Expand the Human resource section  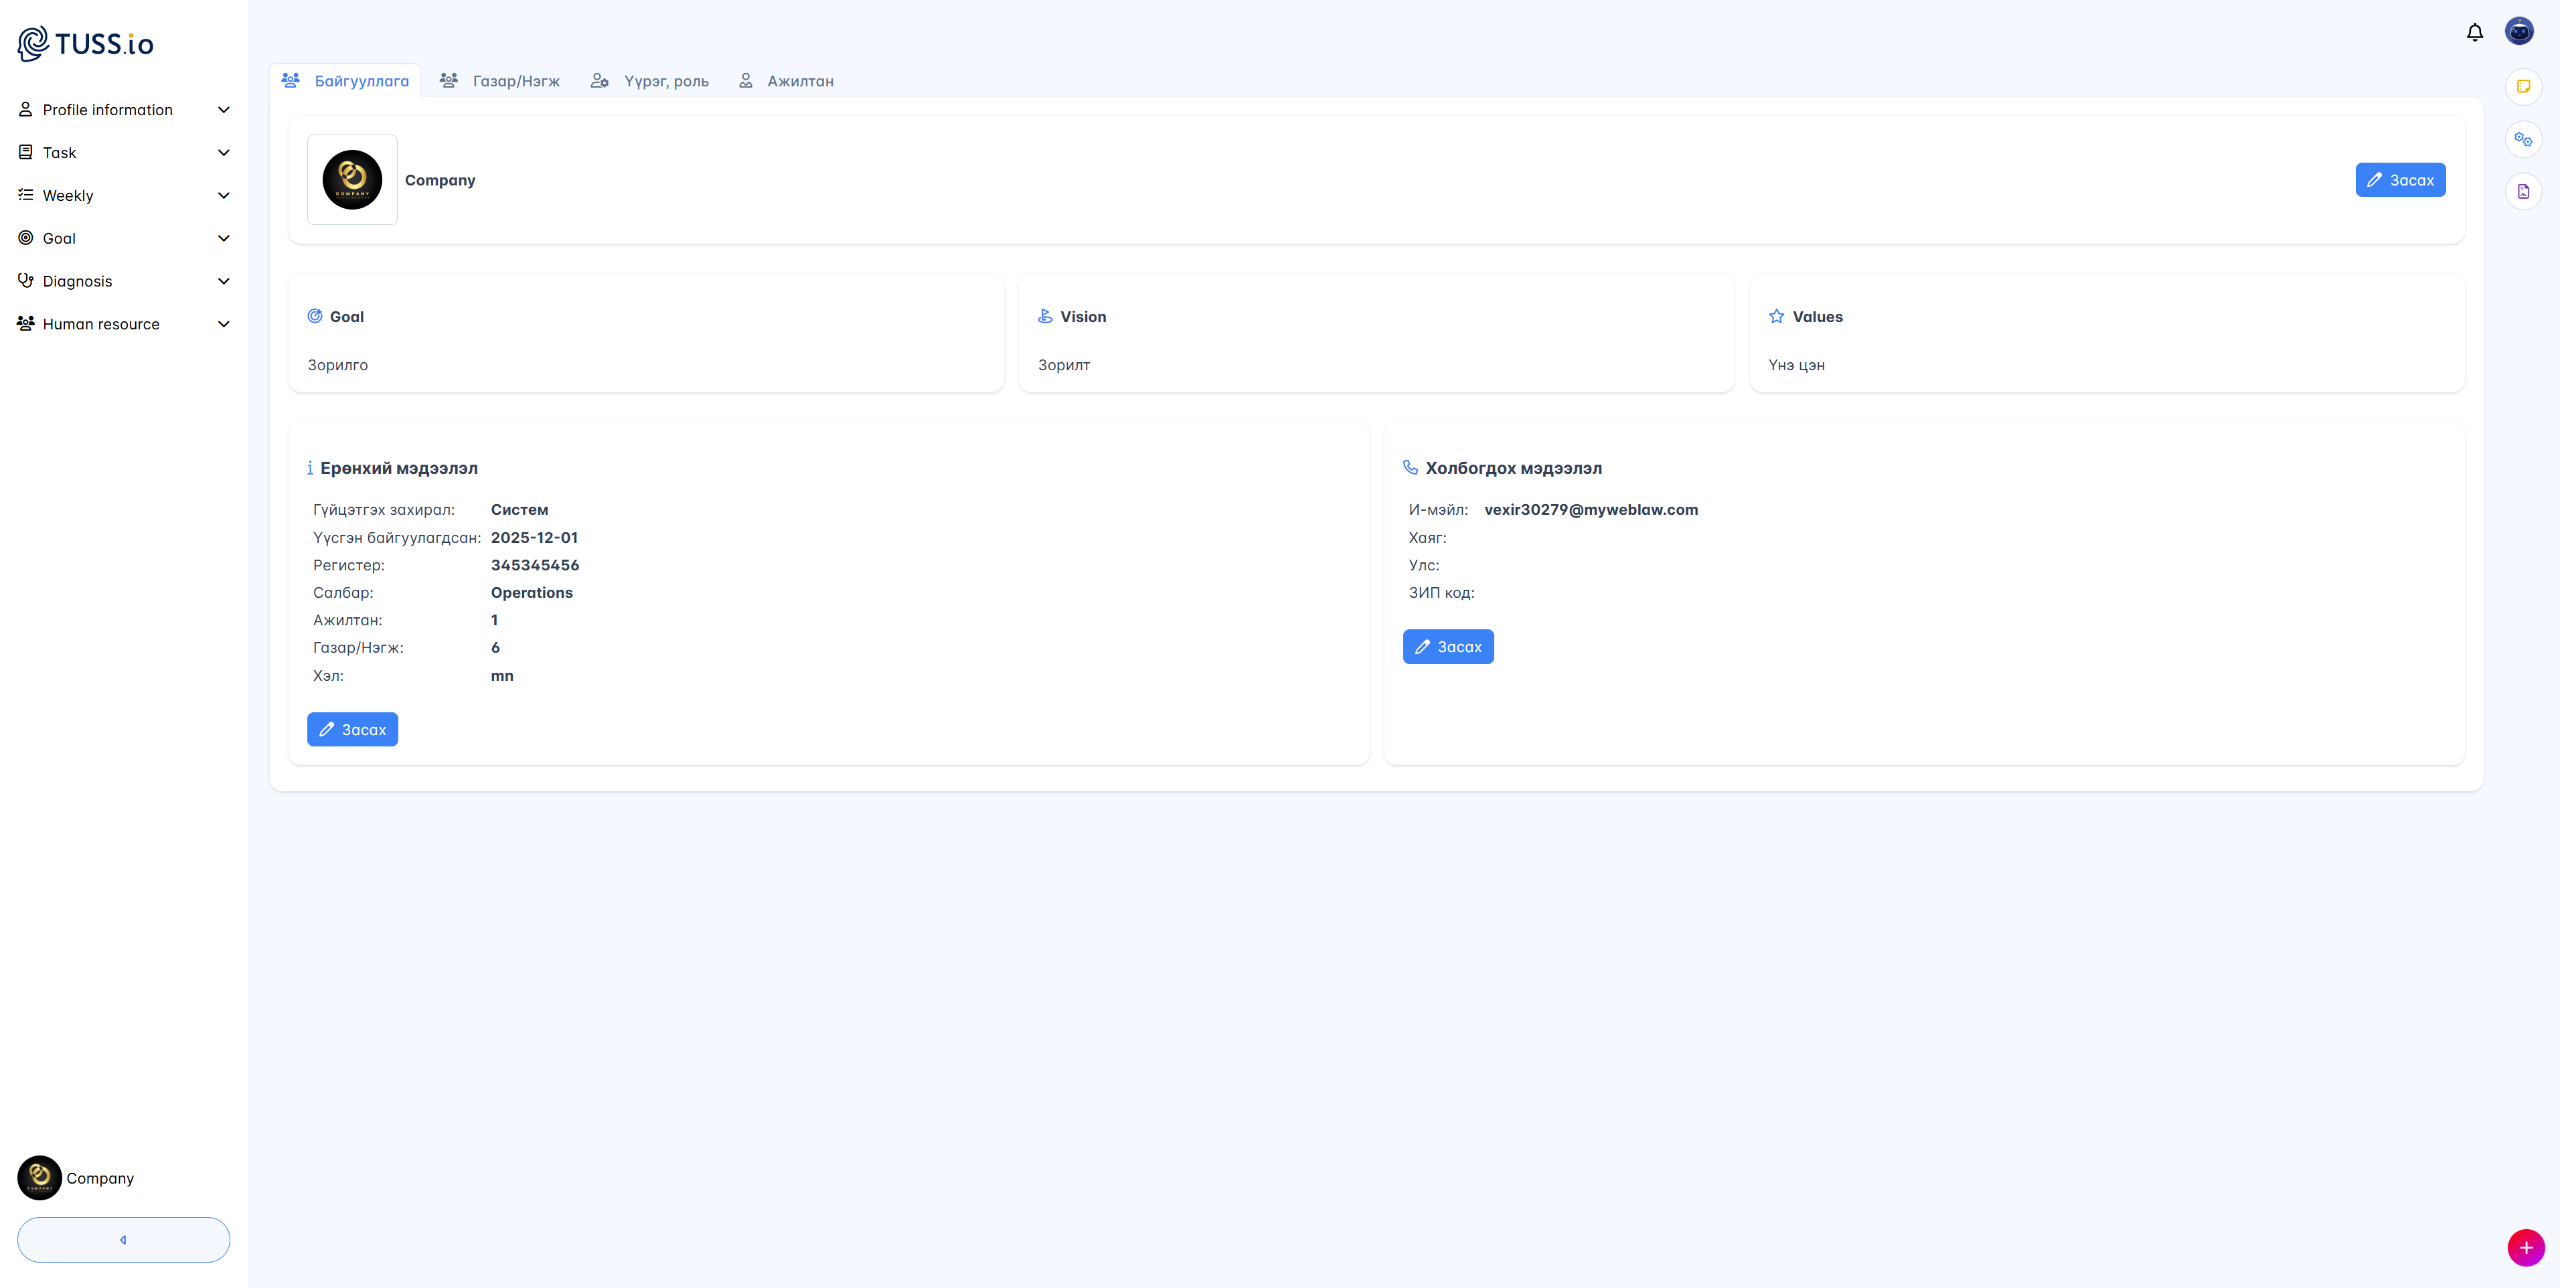(x=124, y=324)
